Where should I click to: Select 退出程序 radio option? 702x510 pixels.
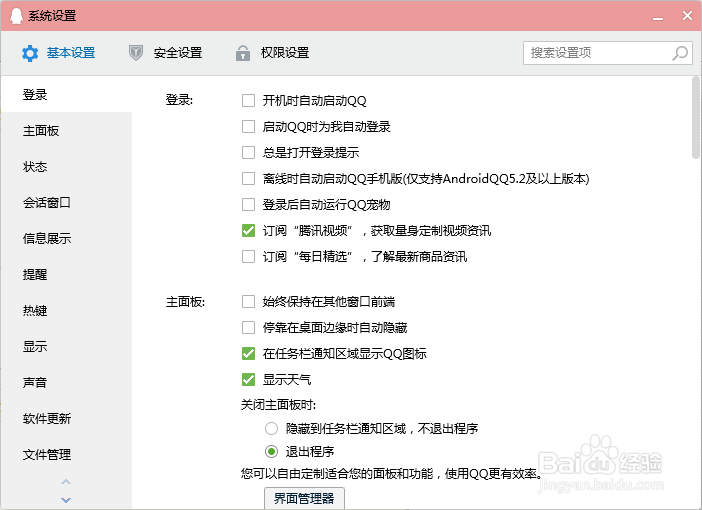pyautogui.click(x=271, y=451)
